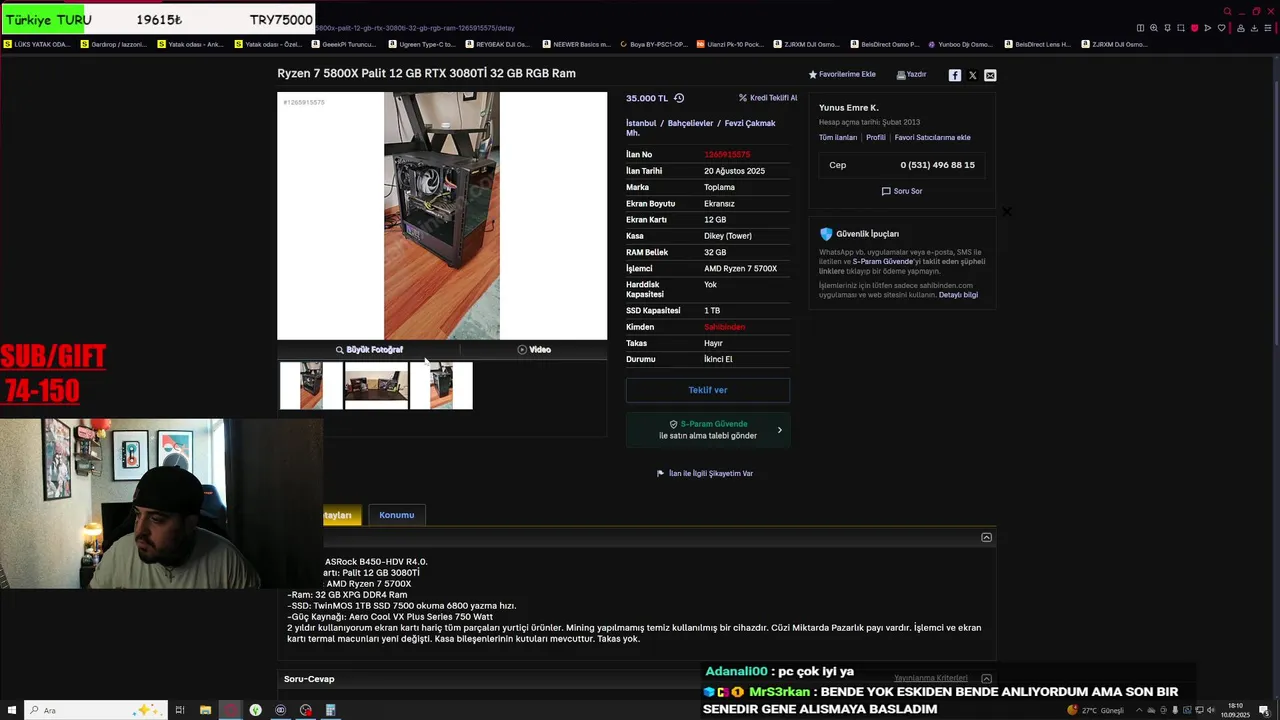Click 20 Ağustos 2025 listing date
This screenshot has width=1280, height=720.
click(x=734, y=171)
